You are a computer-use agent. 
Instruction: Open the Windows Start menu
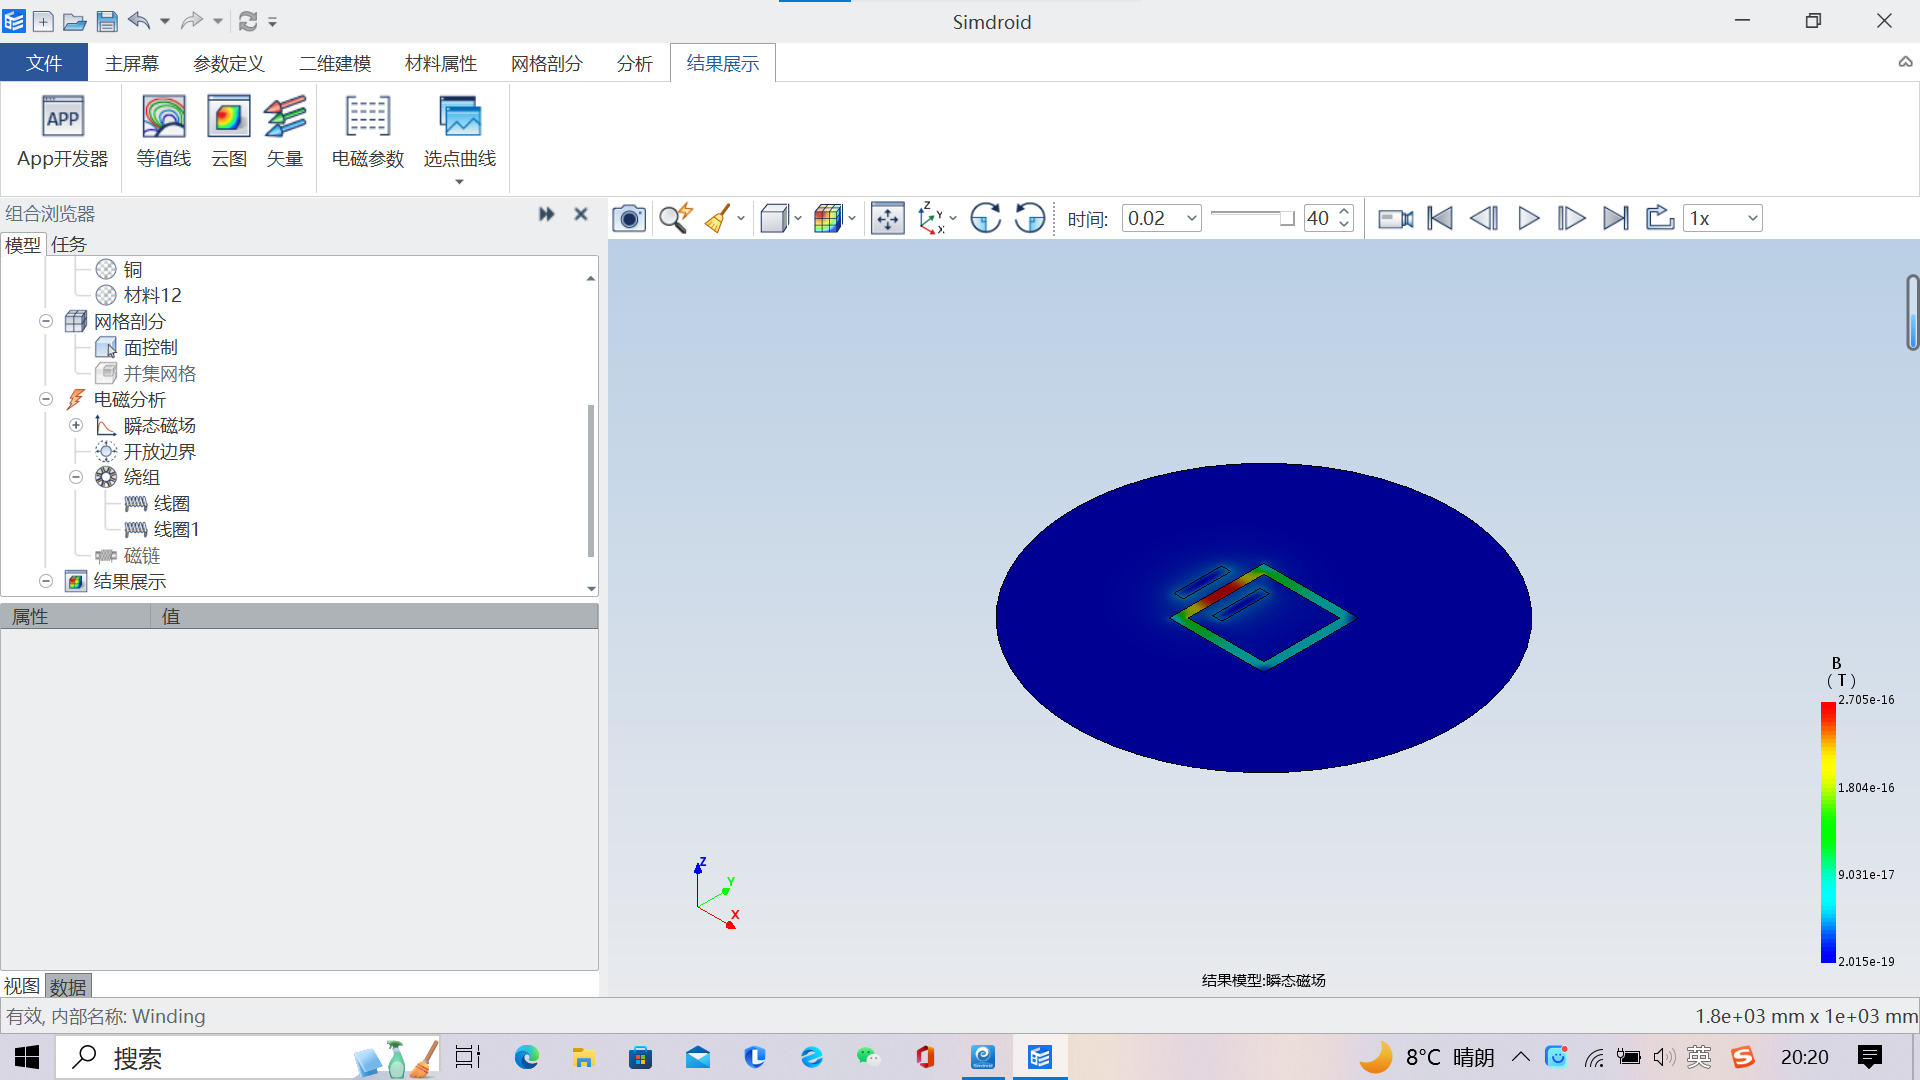(x=27, y=1057)
